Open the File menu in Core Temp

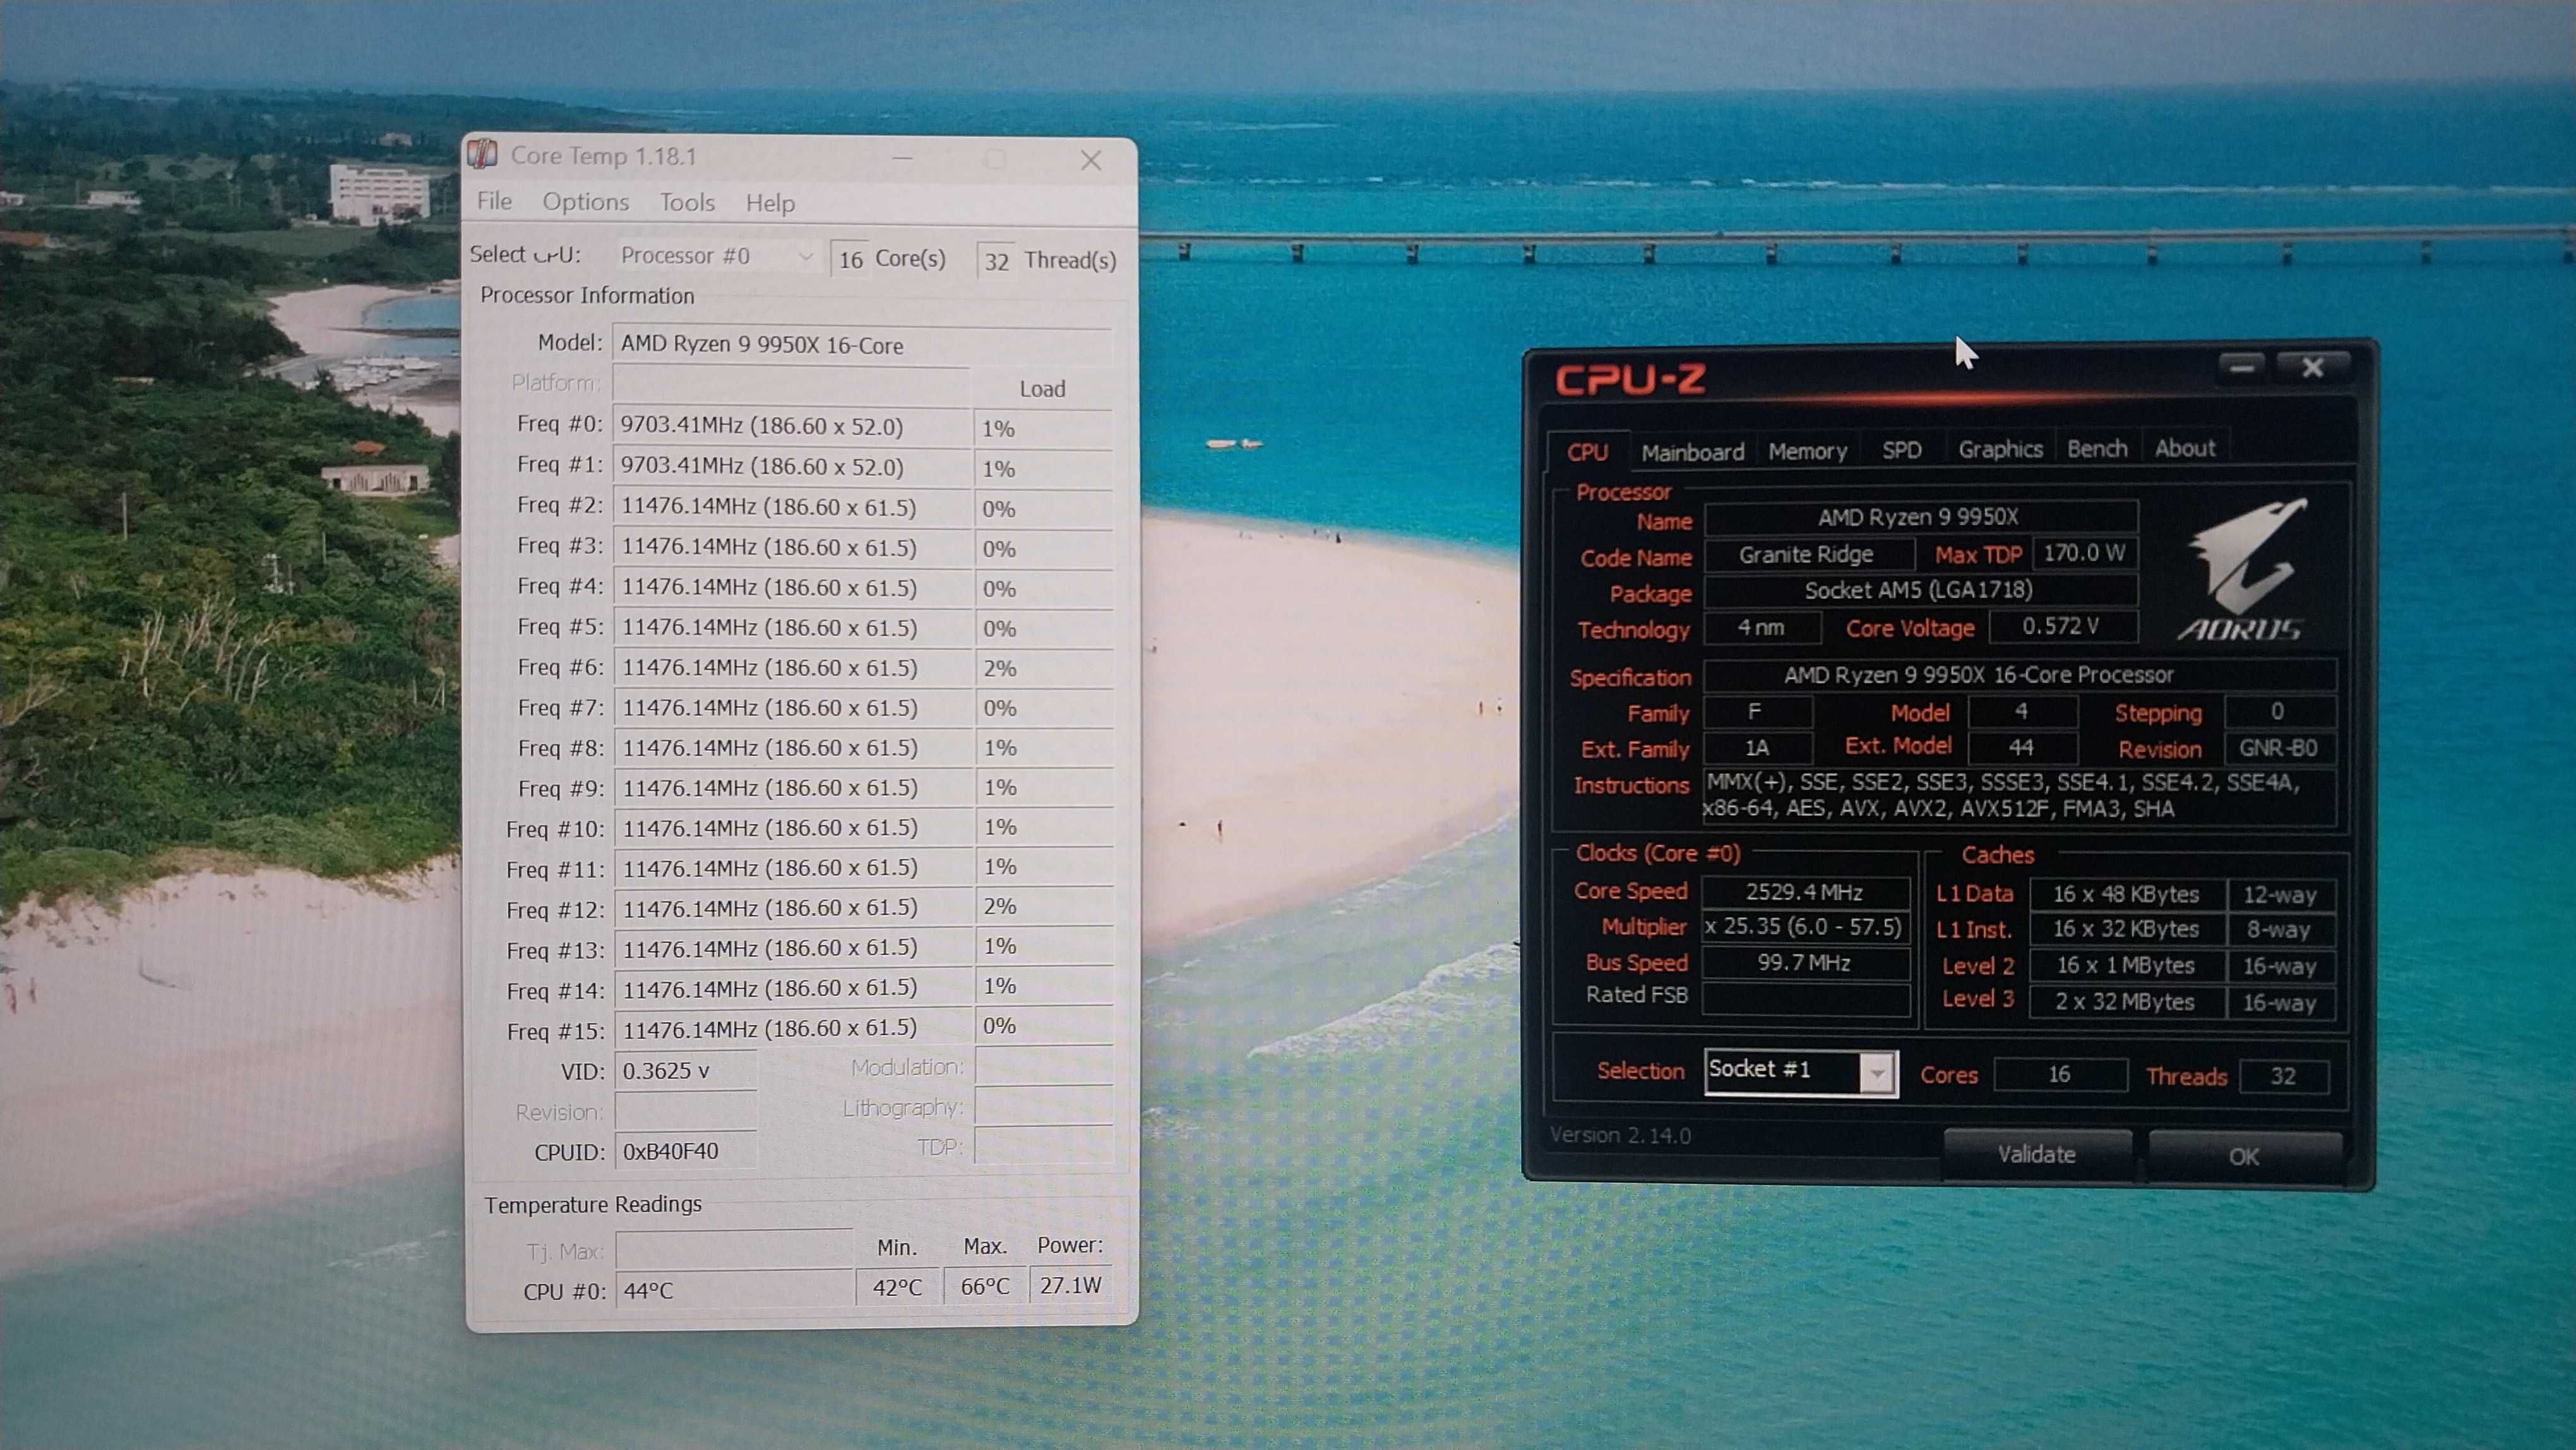(494, 201)
